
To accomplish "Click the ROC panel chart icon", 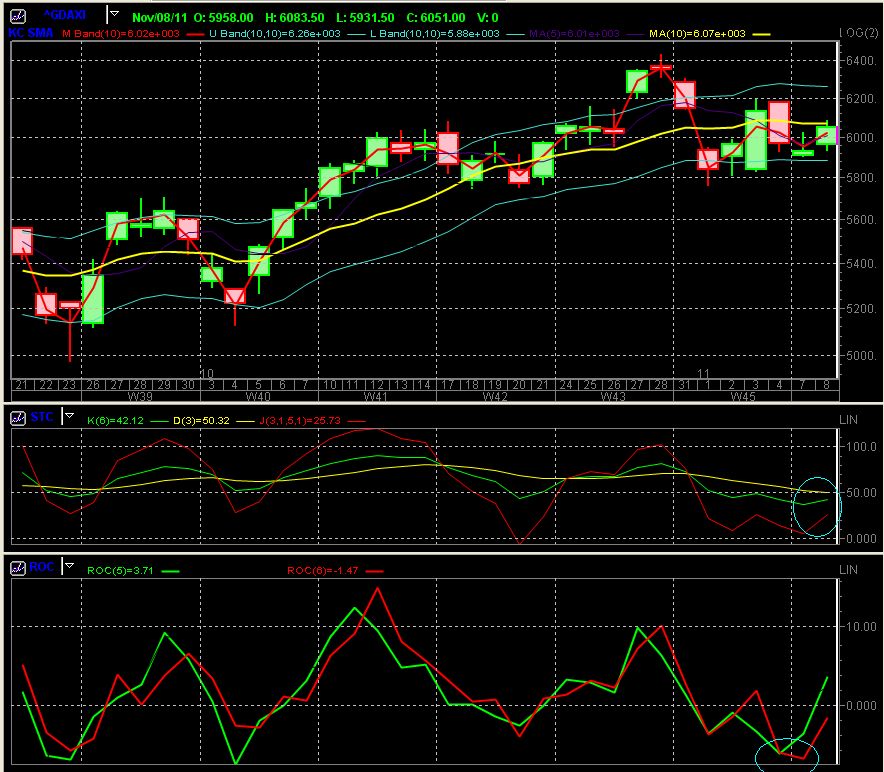I will click(18, 567).
